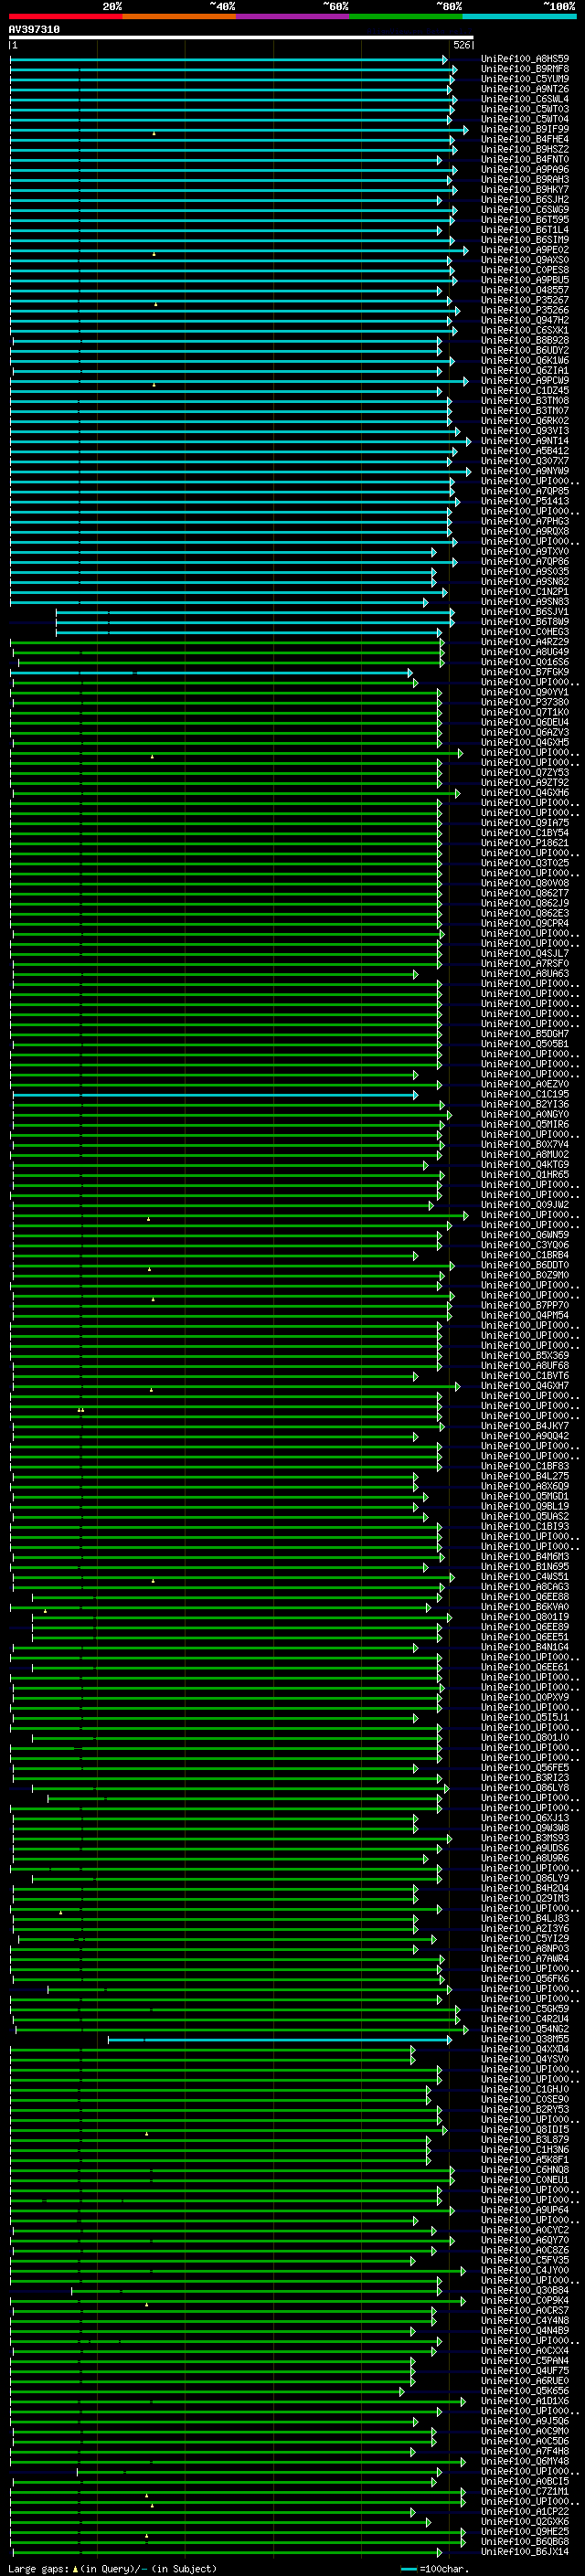The width and height of the screenshot is (585, 2576).
Task: Click the purple ~60% legend color bar
Action: (293, 16)
